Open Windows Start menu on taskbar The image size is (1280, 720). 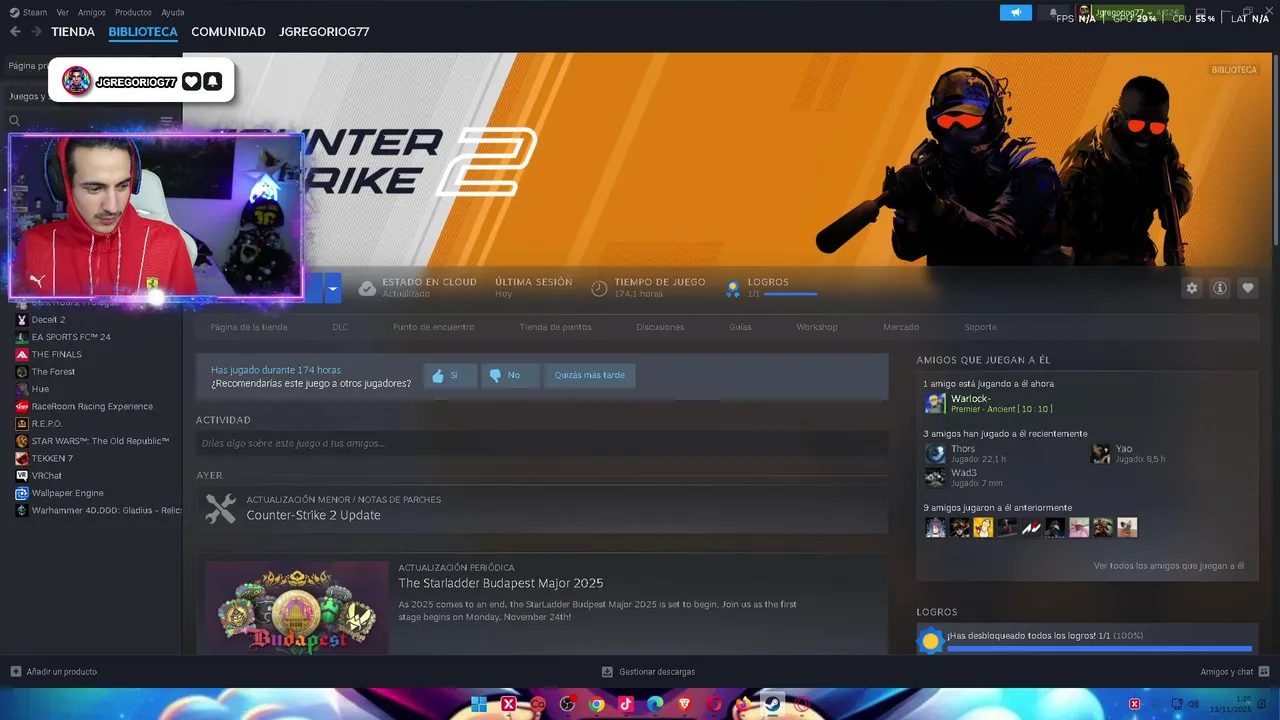(x=479, y=704)
